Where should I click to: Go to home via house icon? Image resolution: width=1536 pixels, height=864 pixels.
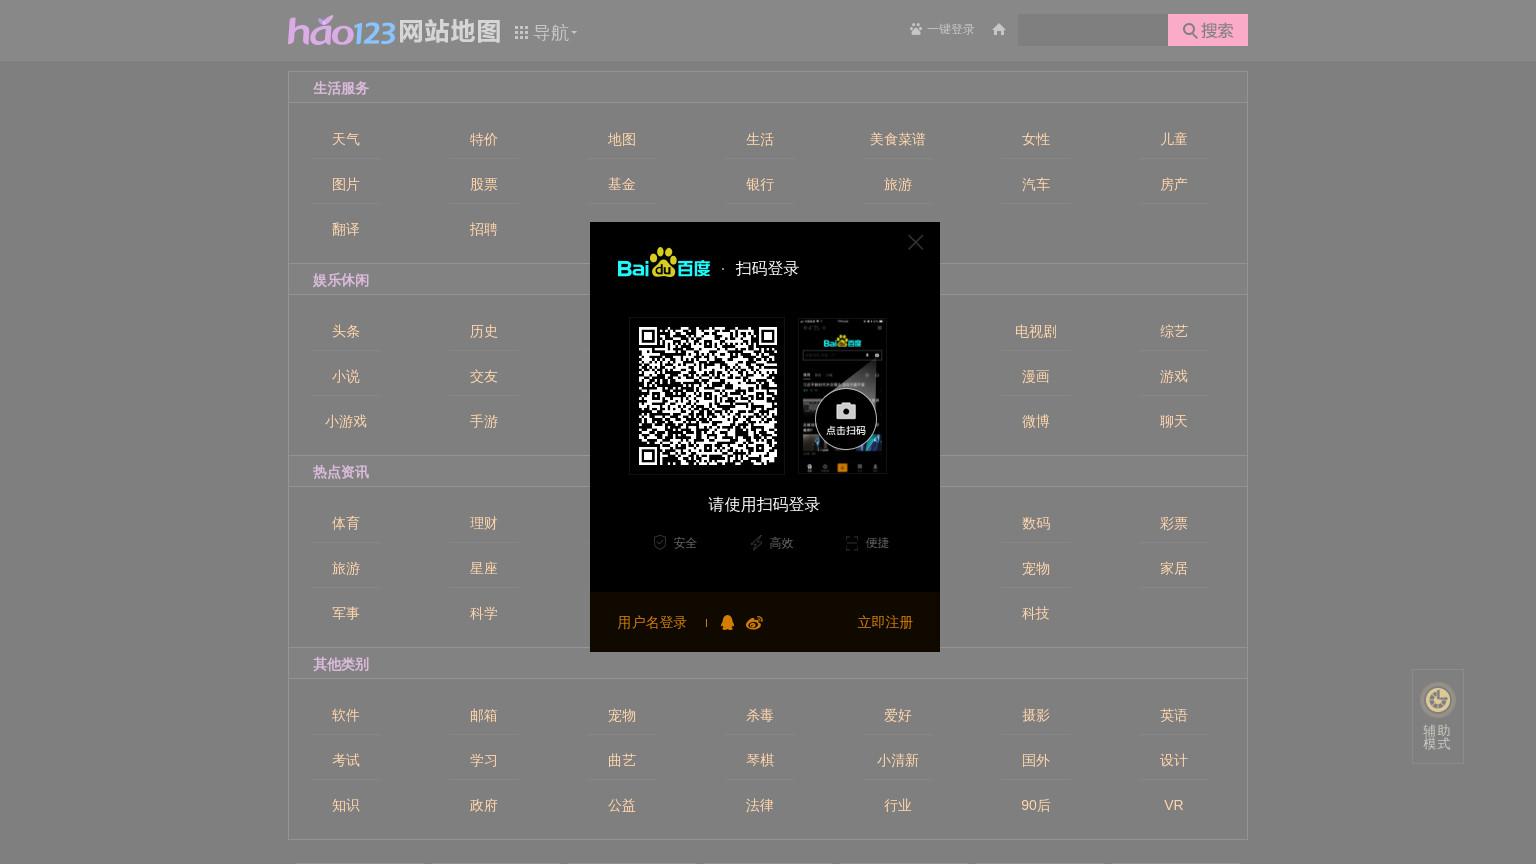[x=998, y=30]
